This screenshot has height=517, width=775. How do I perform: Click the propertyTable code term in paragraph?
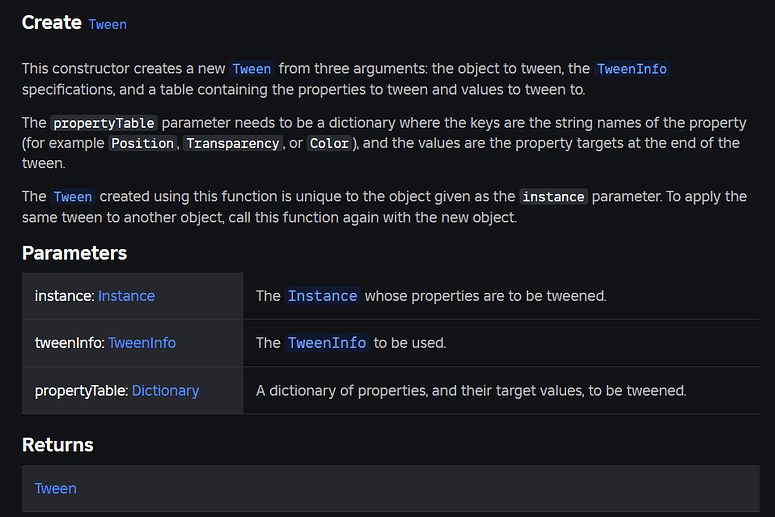(x=104, y=123)
